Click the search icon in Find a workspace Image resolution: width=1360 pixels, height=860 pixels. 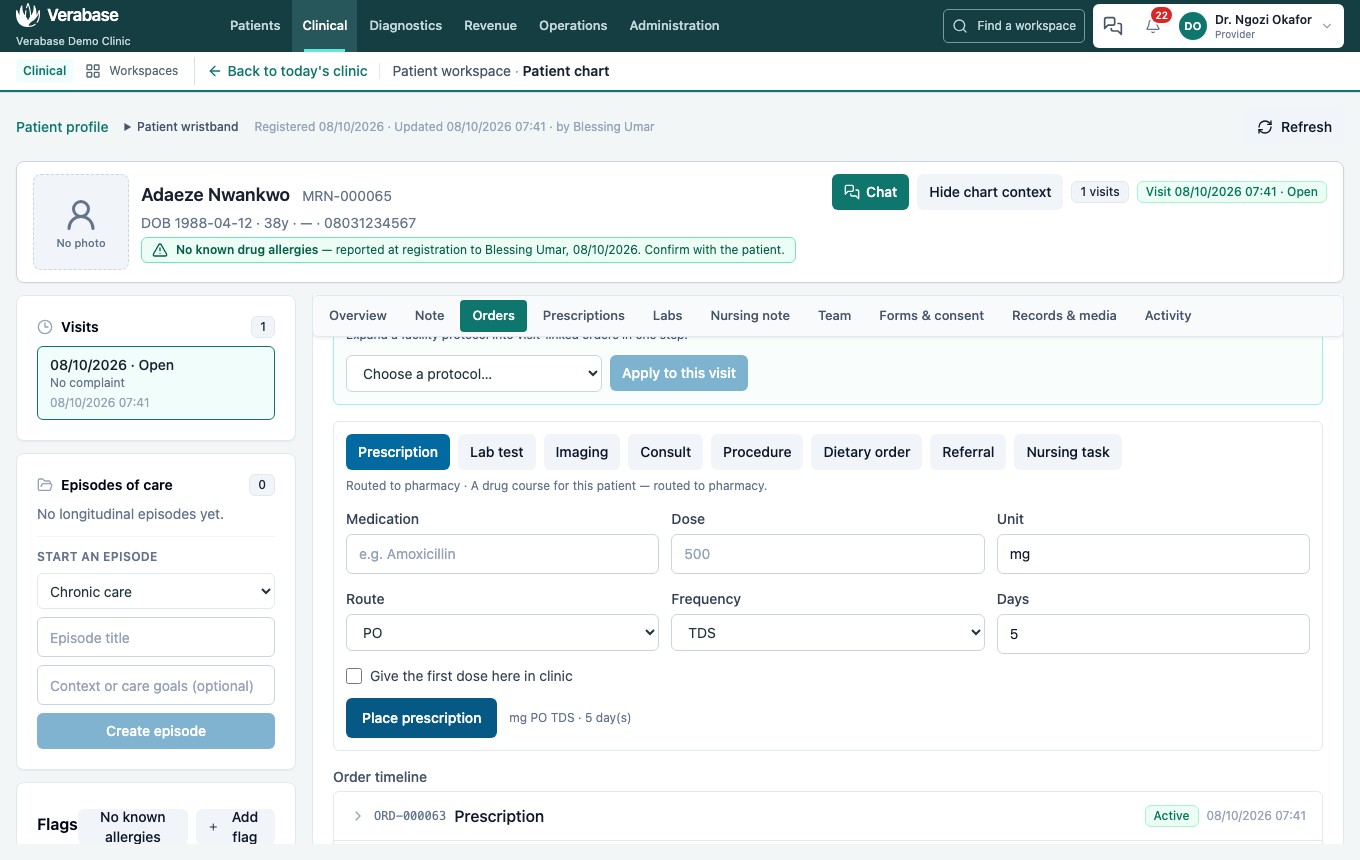[960, 26]
